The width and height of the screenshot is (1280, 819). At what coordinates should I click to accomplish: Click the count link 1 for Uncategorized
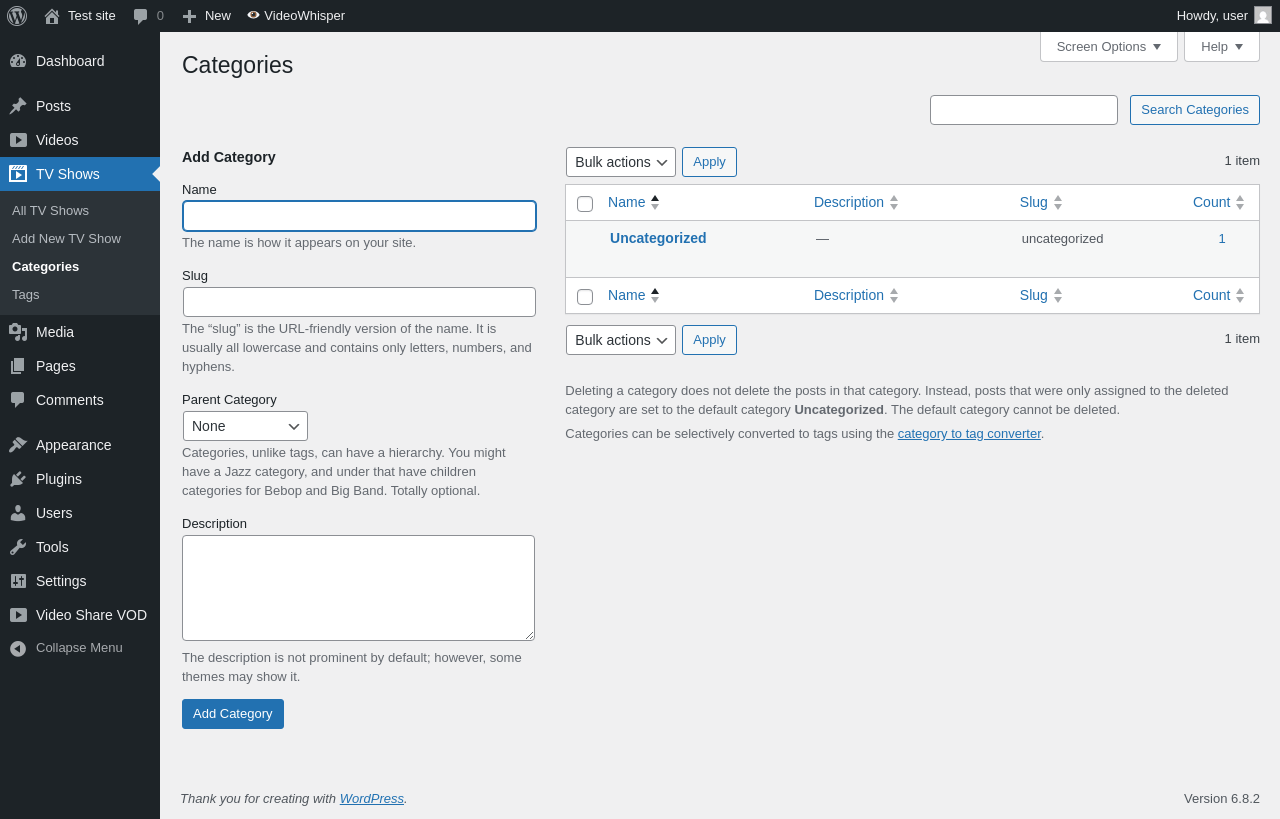[1222, 239]
